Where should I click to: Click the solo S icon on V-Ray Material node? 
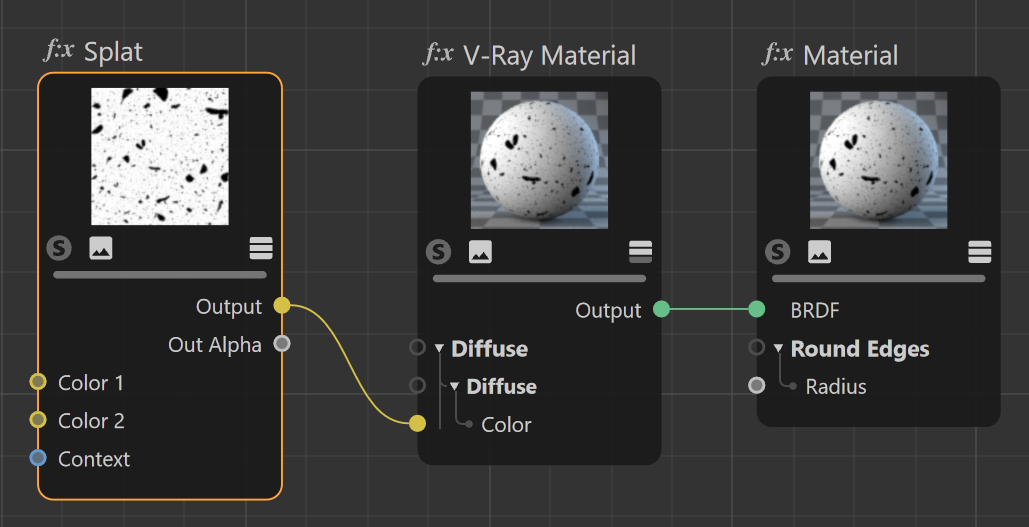tap(438, 252)
